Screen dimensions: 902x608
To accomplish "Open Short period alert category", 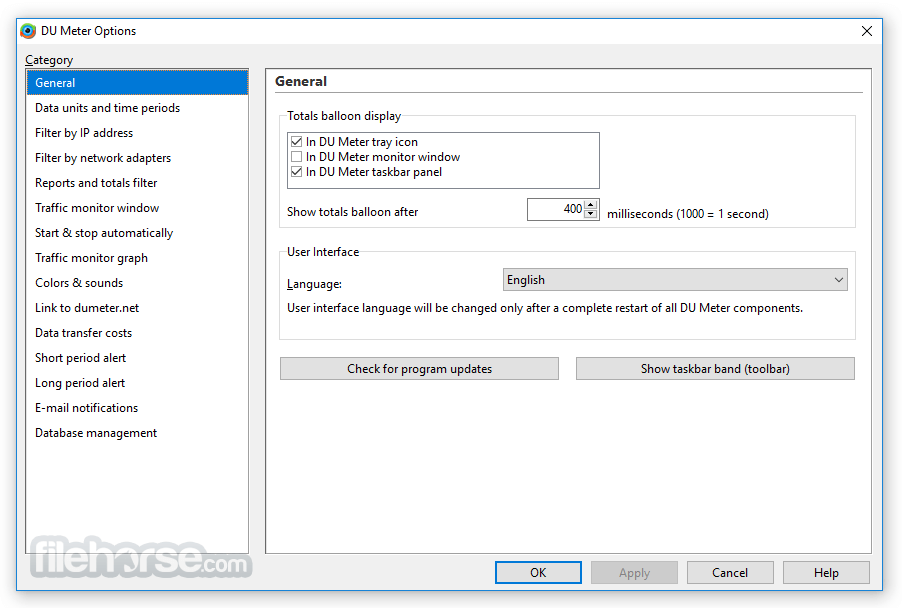I will click(137, 358).
